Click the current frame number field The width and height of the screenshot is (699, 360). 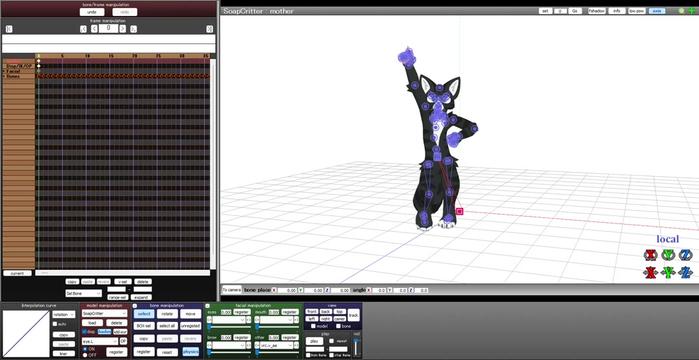click(x=108, y=29)
